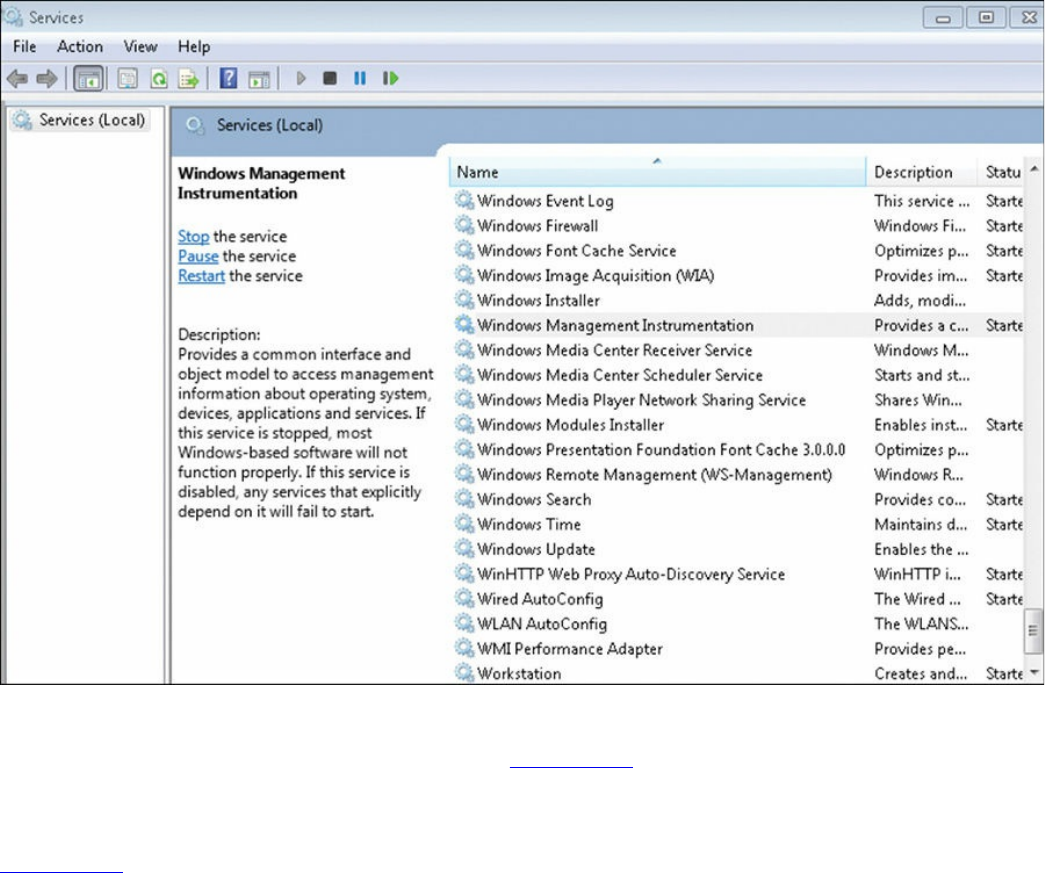Open the Action menu
The image size is (1045, 873).
(x=80, y=47)
